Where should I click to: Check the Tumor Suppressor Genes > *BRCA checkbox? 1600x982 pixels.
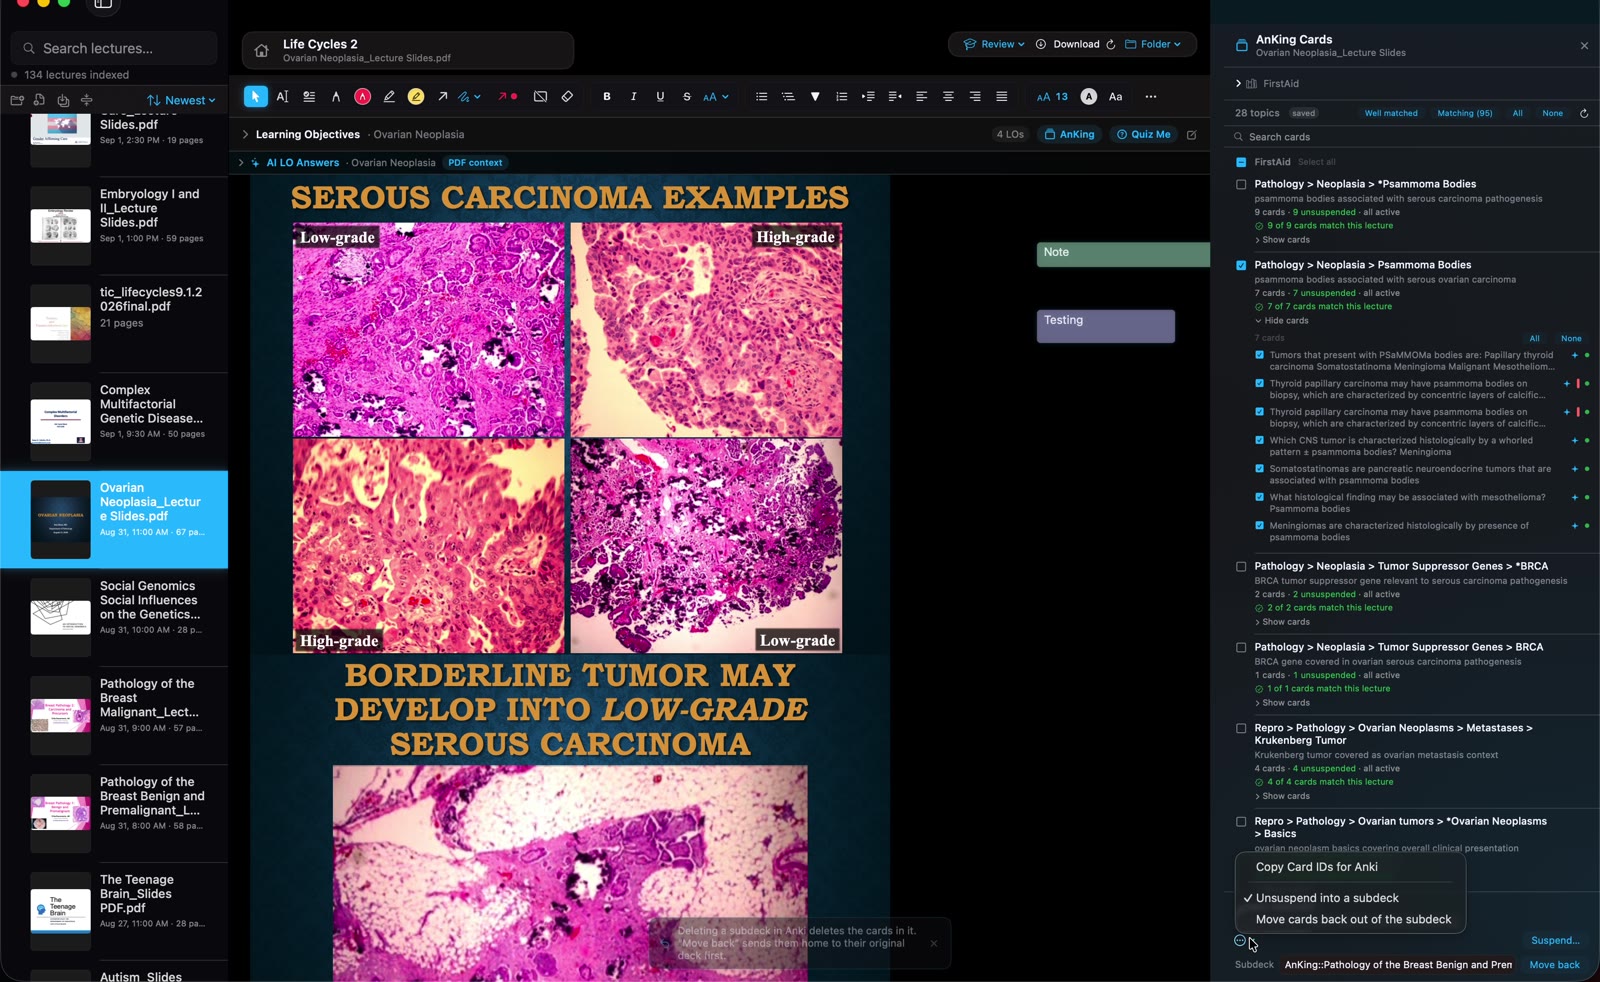(x=1241, y=566)
